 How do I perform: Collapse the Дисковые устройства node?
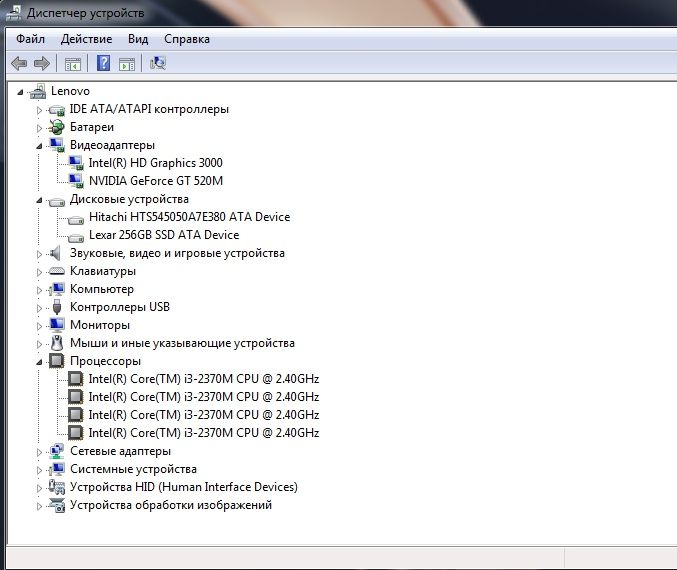click(39, 200)
